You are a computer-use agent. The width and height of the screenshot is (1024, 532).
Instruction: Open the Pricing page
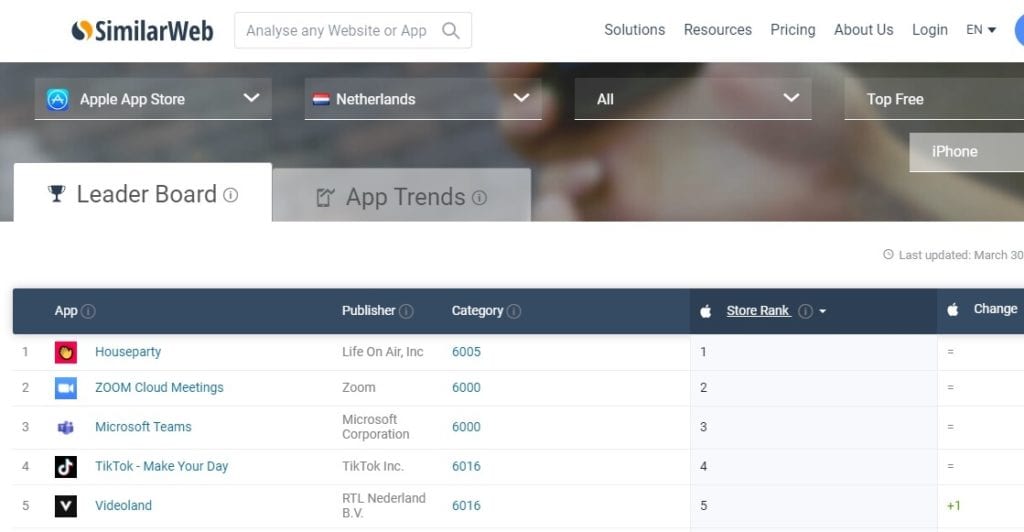(793, 30)
